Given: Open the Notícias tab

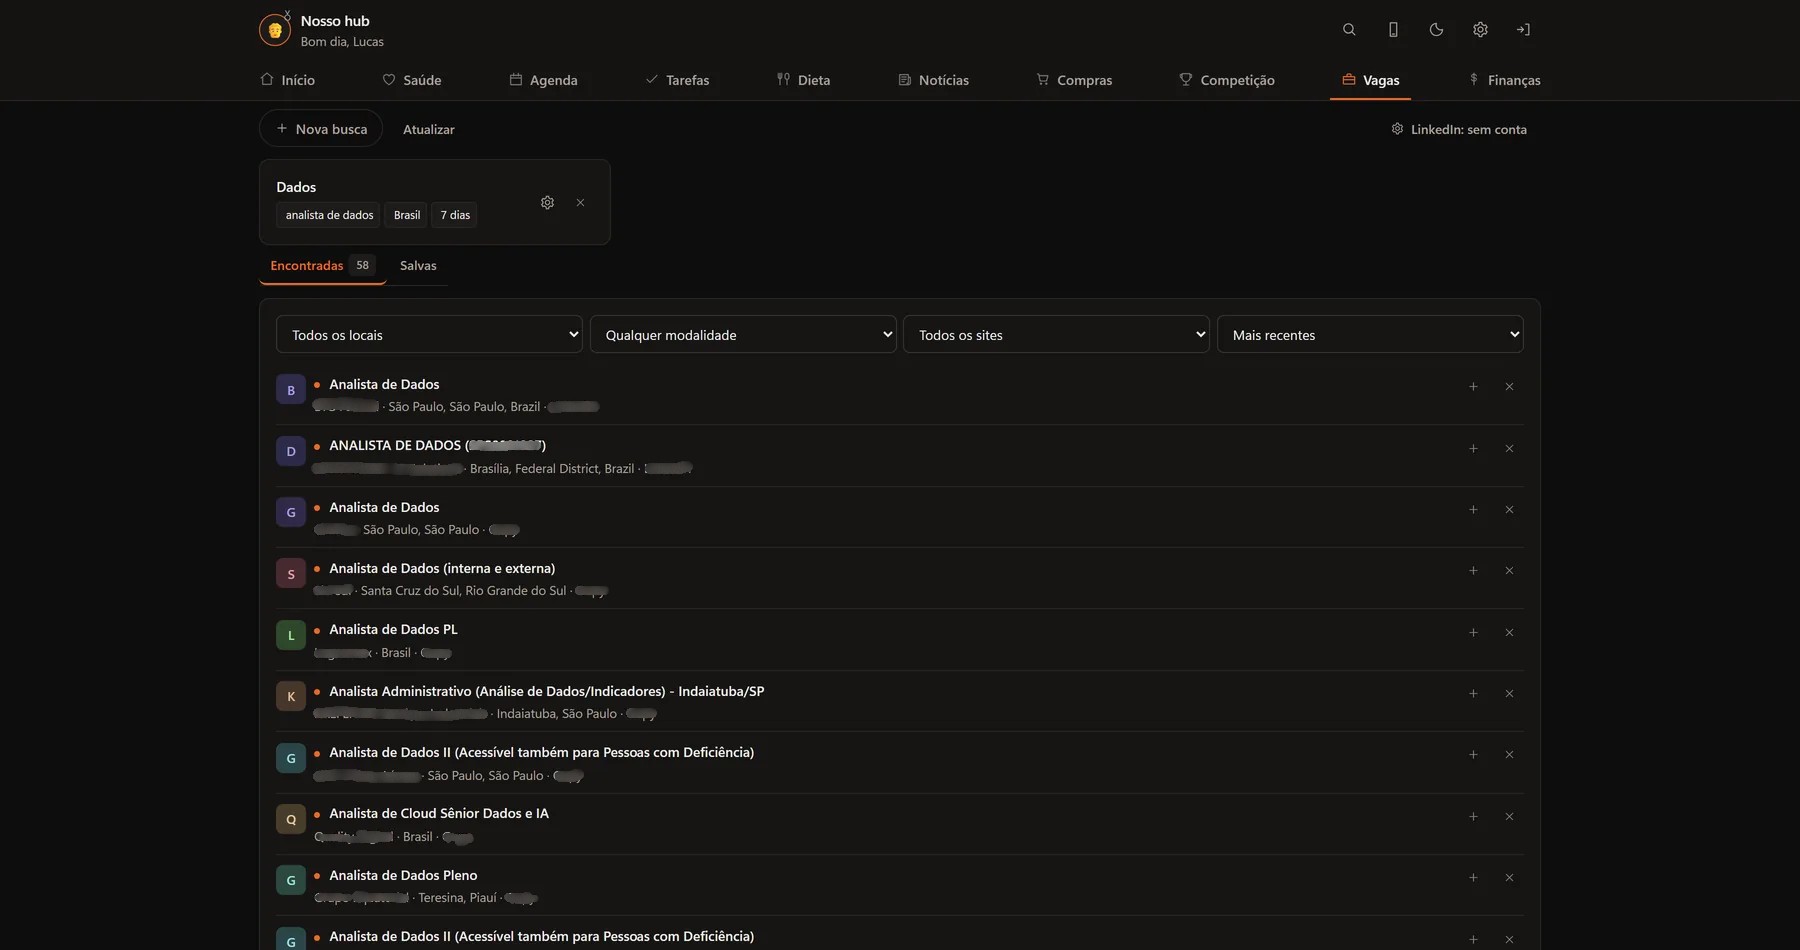Looking at the screenshot, I should pyautogui.click(x=933, y=80).
